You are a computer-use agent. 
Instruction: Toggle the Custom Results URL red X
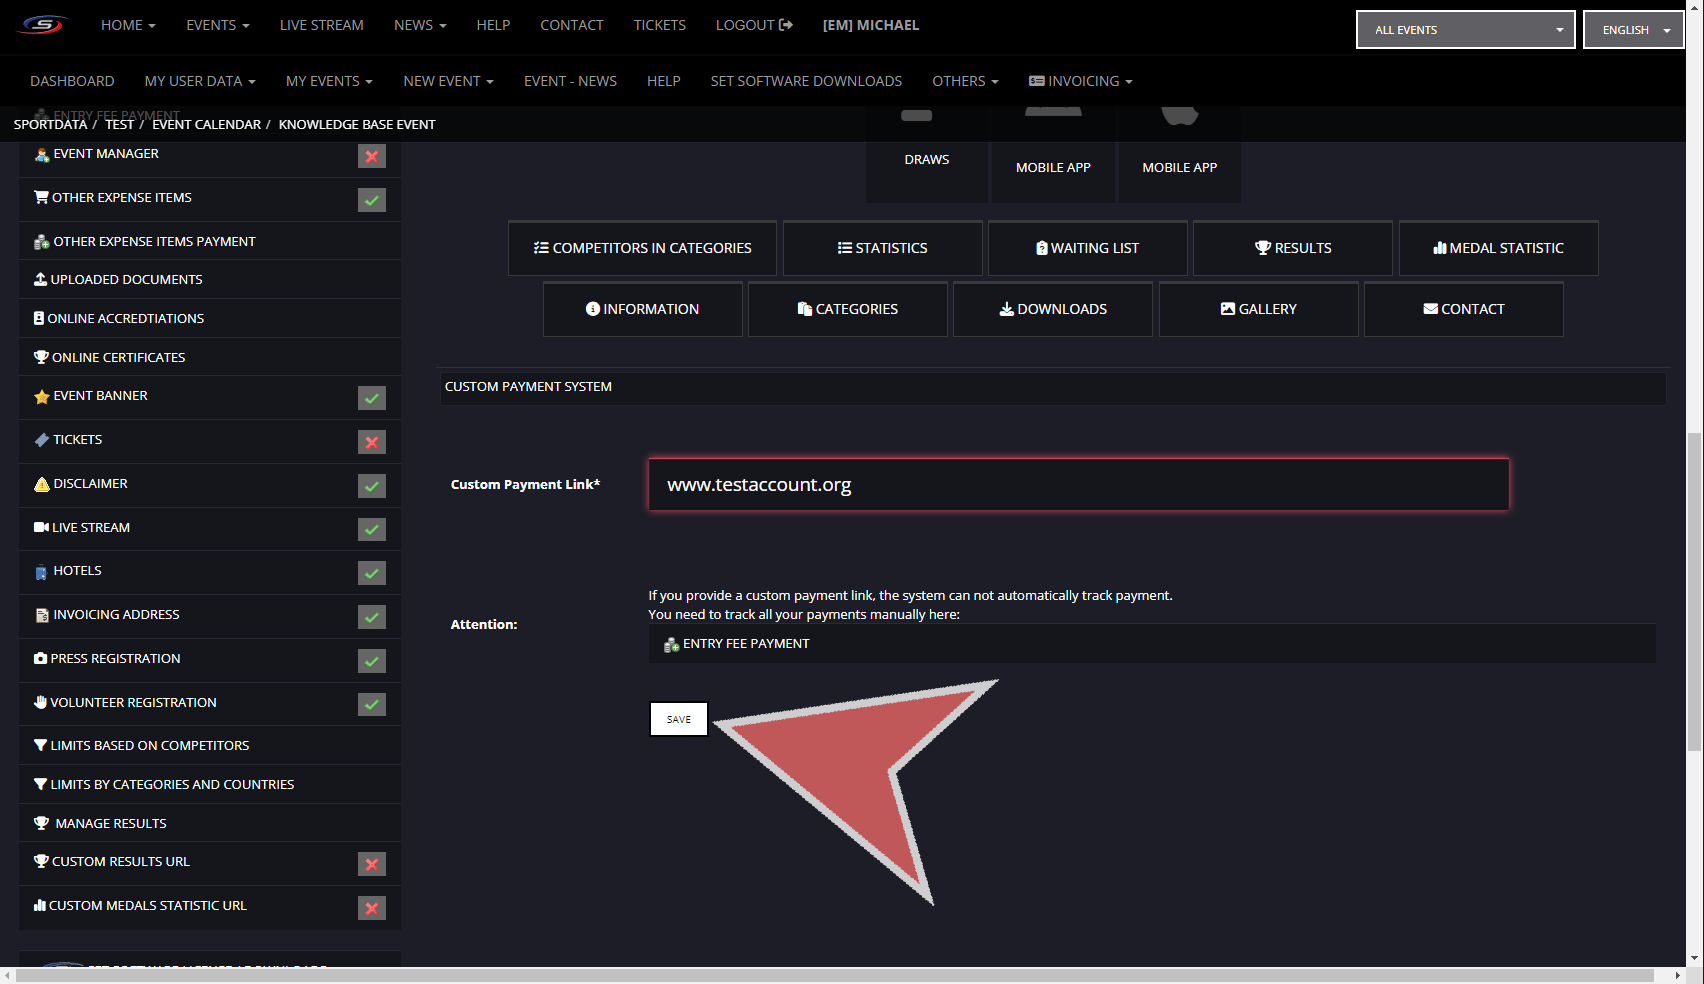pos(372,864)
